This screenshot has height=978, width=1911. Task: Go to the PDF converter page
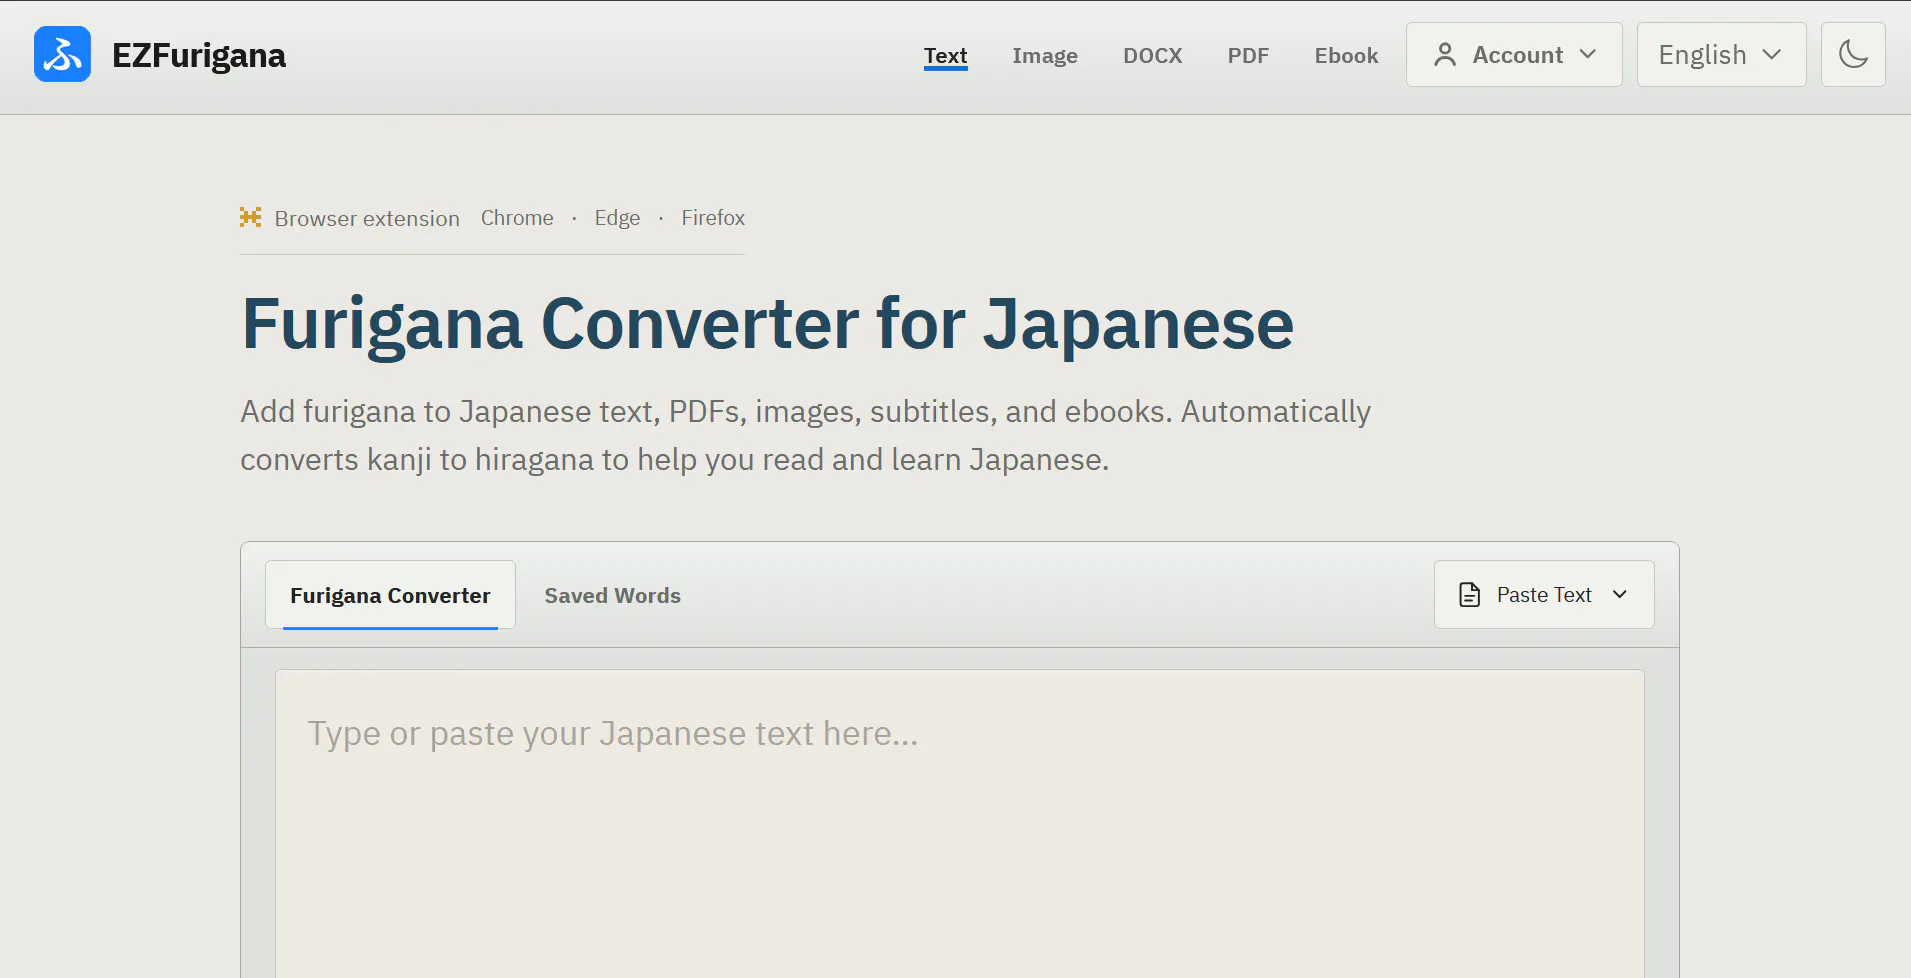pyautogui.click(x=1248, y=56)
